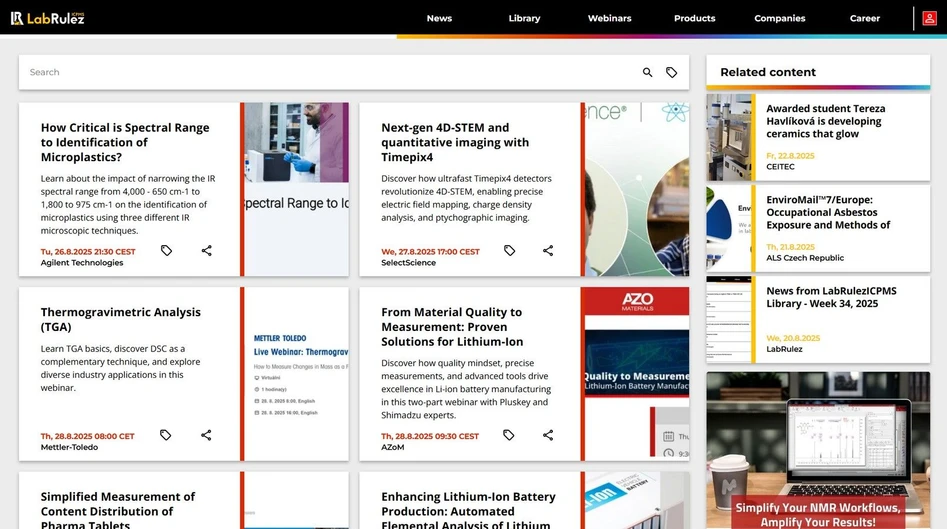Click date 'Tu, 26.8.2025 21:30 CEST'
The image size is (947, 529).
pyautogui.click(x=88, y=252)
